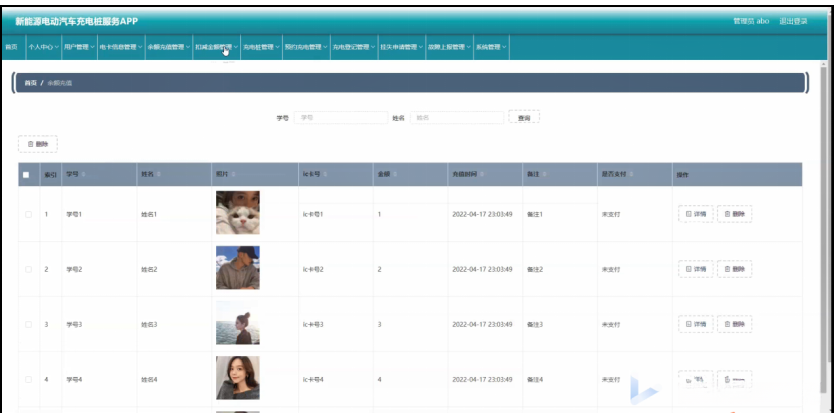This screenshot has height=413, width=834.
Task: Tick the checkbox for row 学号3
Action: (28, 324)
